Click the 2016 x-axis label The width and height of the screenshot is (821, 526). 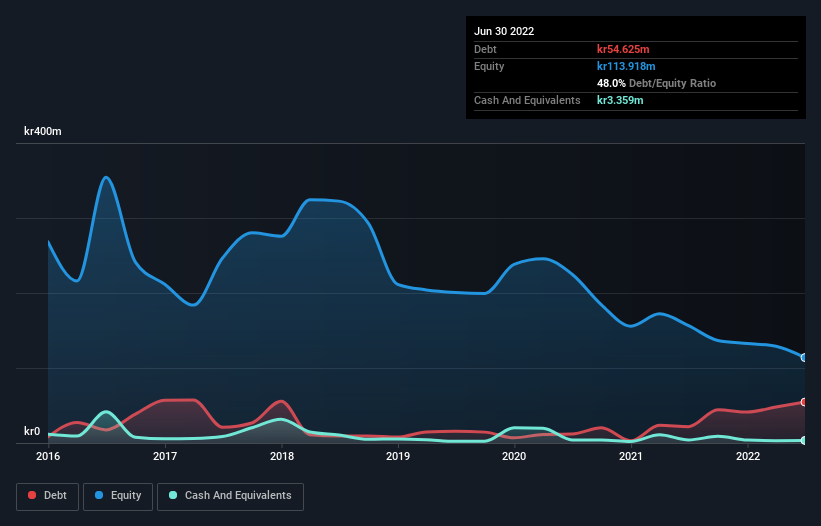point(48,456)
